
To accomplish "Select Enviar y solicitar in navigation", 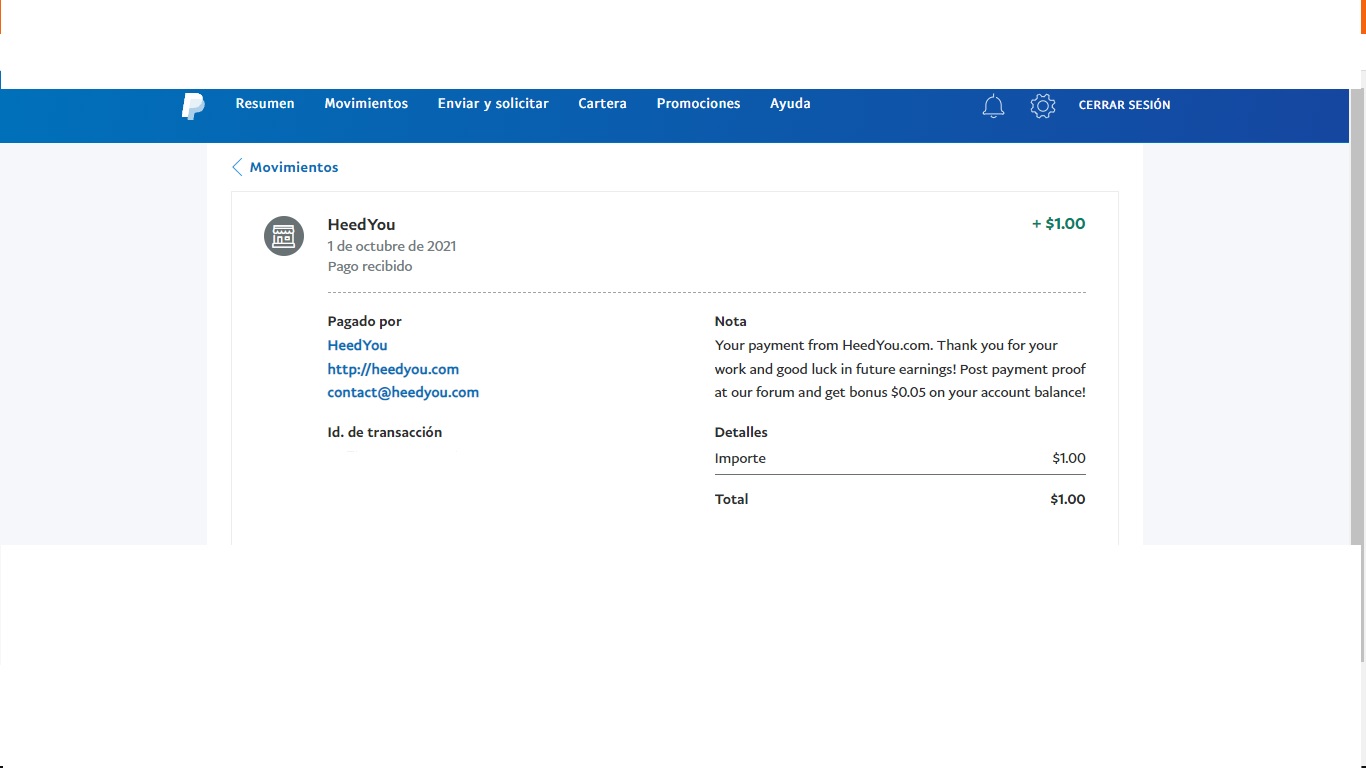I will coord(493,103).
